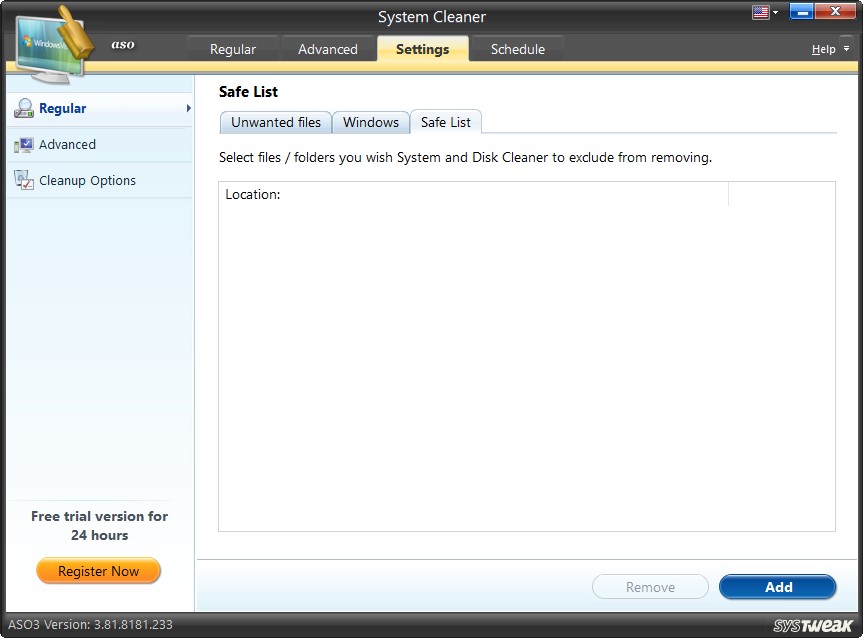Click the aso logo near the top left
Viewport: 864px width, 639px height.
(122, 45)
